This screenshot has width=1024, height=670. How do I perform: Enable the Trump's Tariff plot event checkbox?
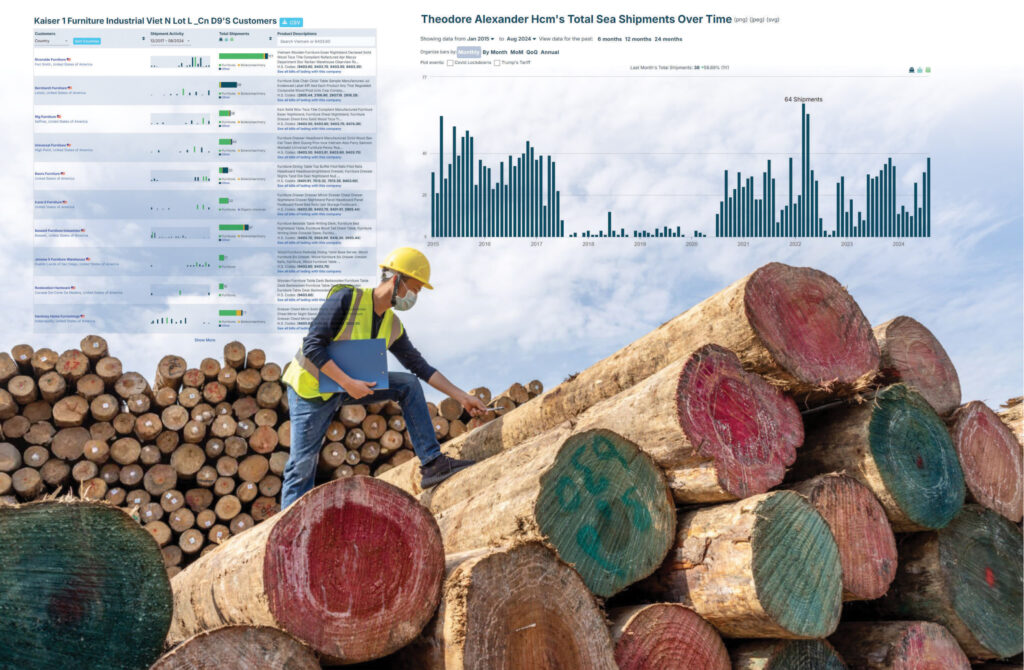(497, 63)
